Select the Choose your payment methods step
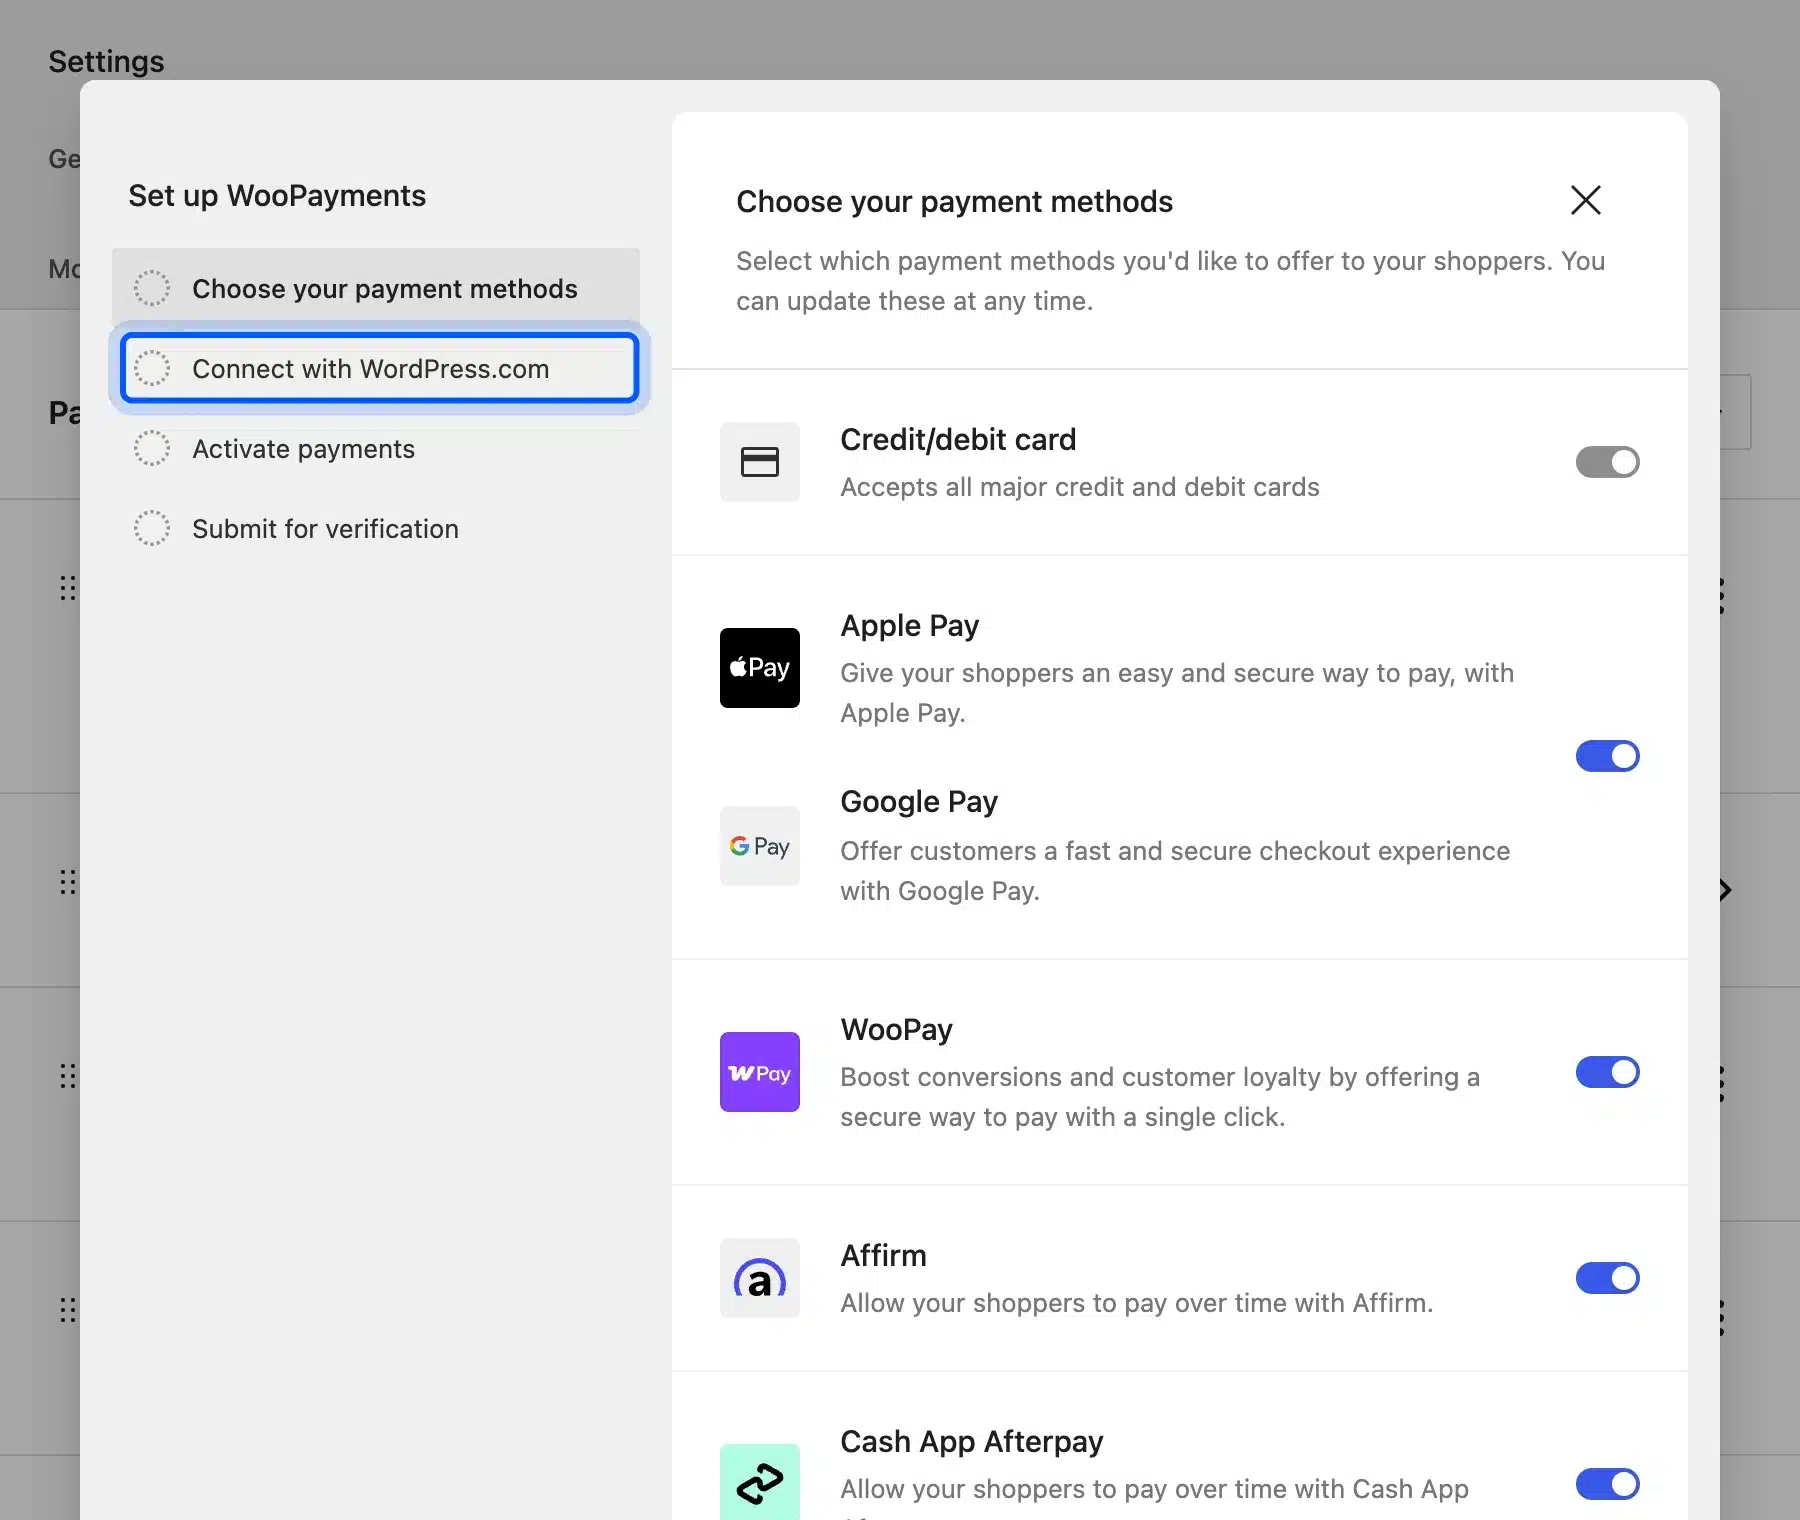Viewport: 1800px width, 1520px height. 376,288
